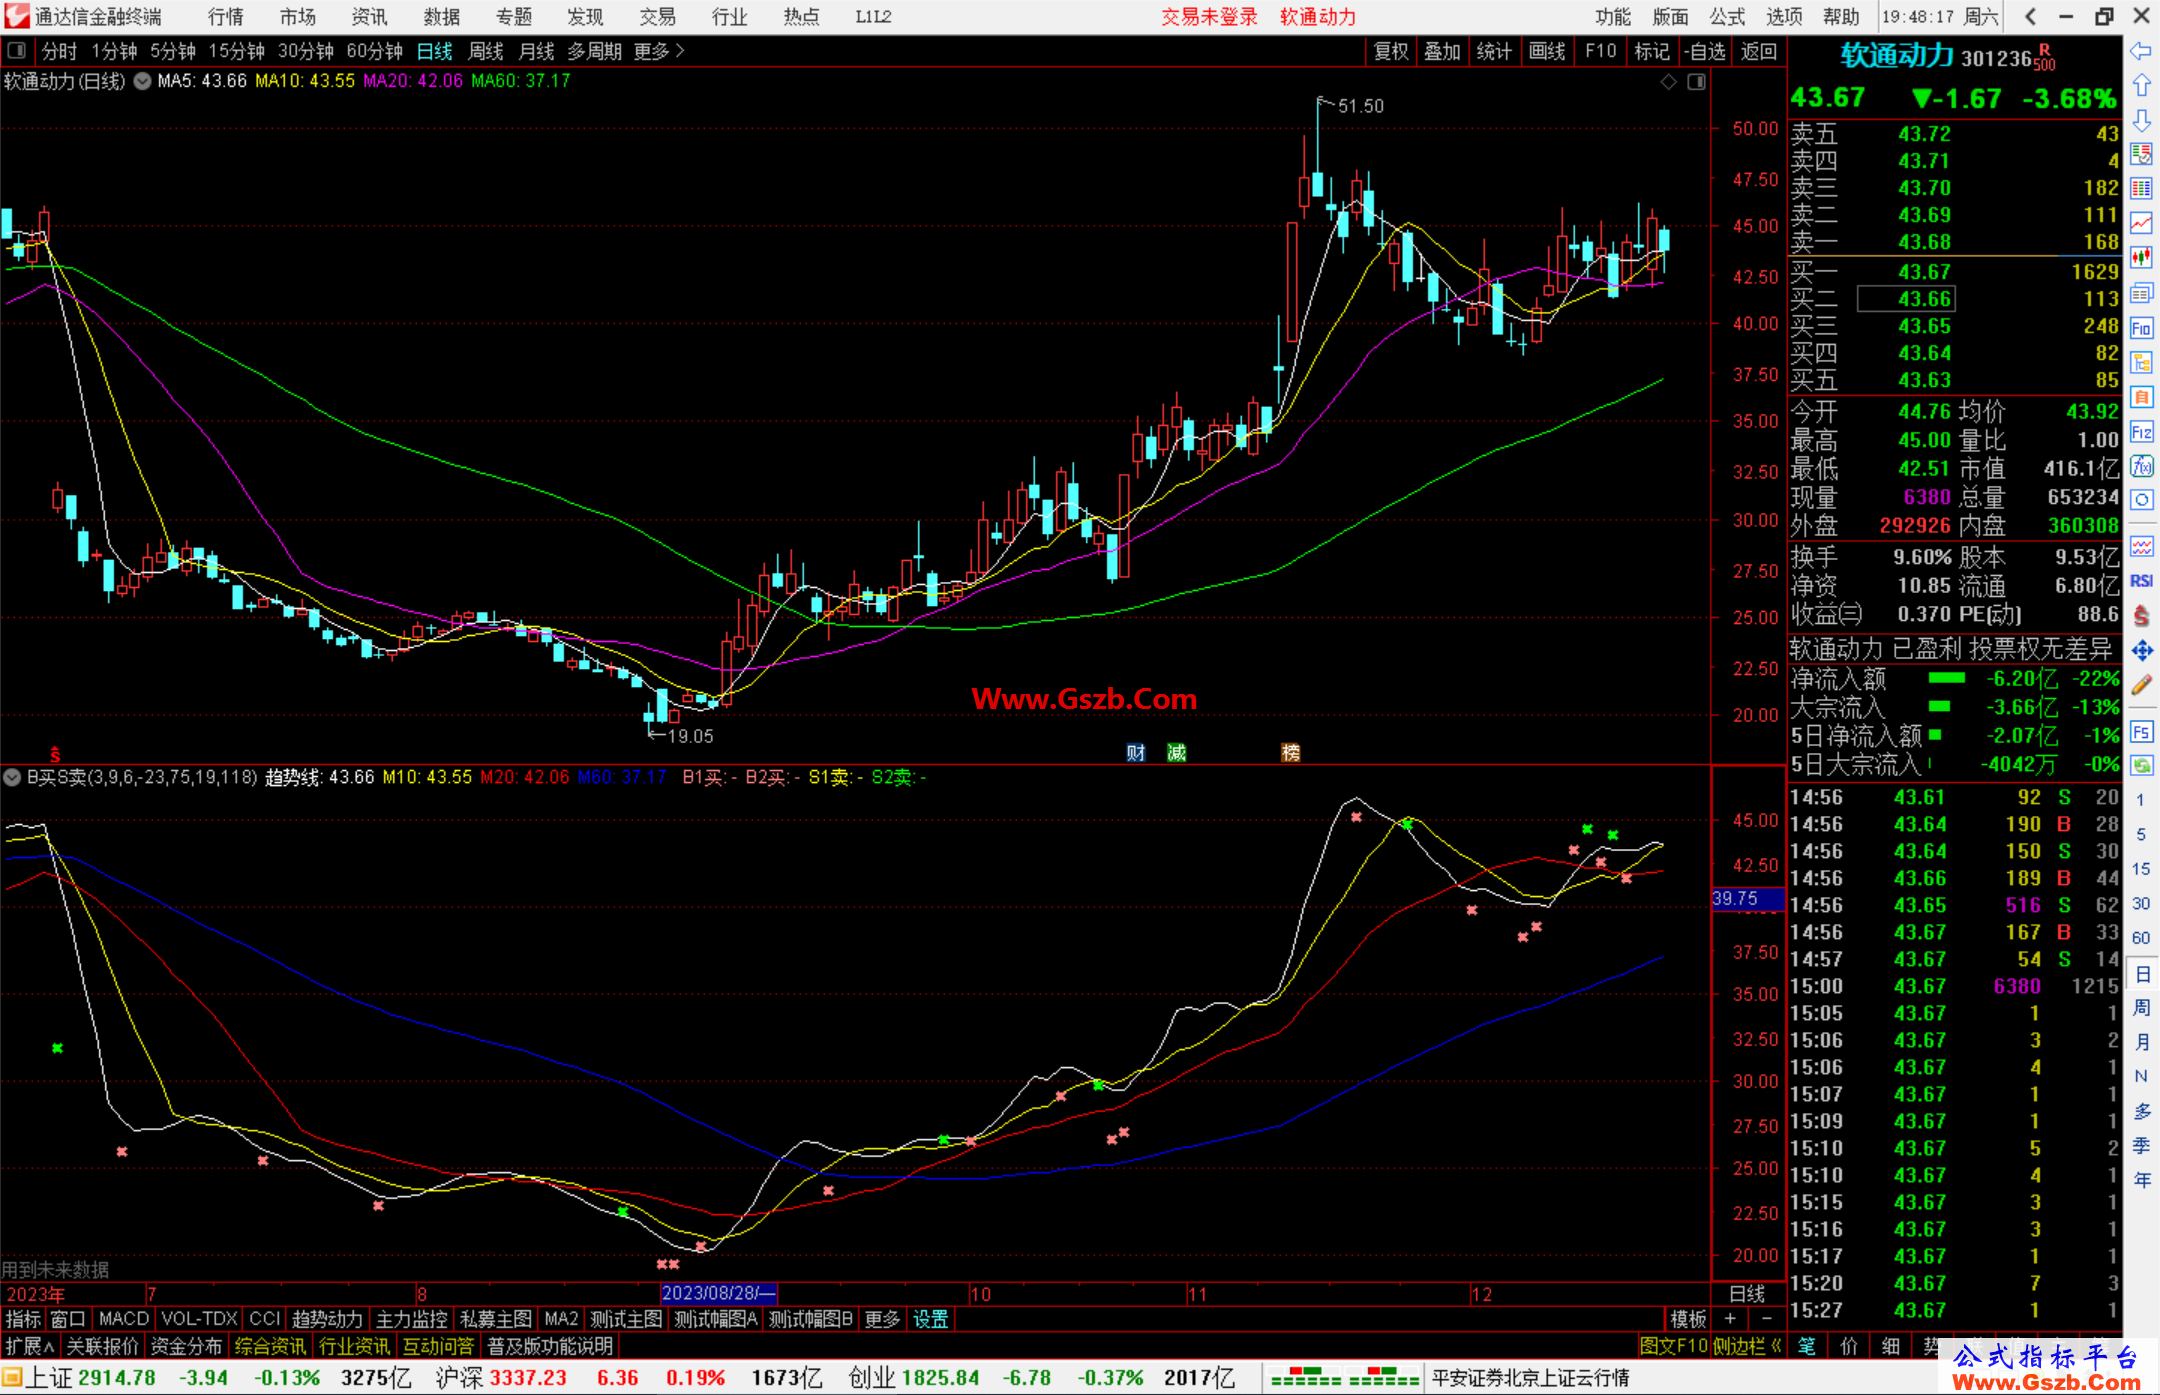Click the diamond icon at chart top-right
This screenshot has height=1395, width=2160.
point(1668,82)
